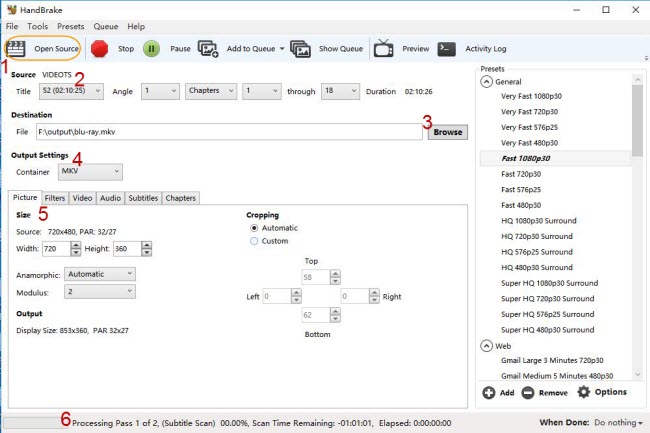Screen dimensions: 650x433
Task: Select the HQ 576p25 Surround preset
Action: point(537,252)
